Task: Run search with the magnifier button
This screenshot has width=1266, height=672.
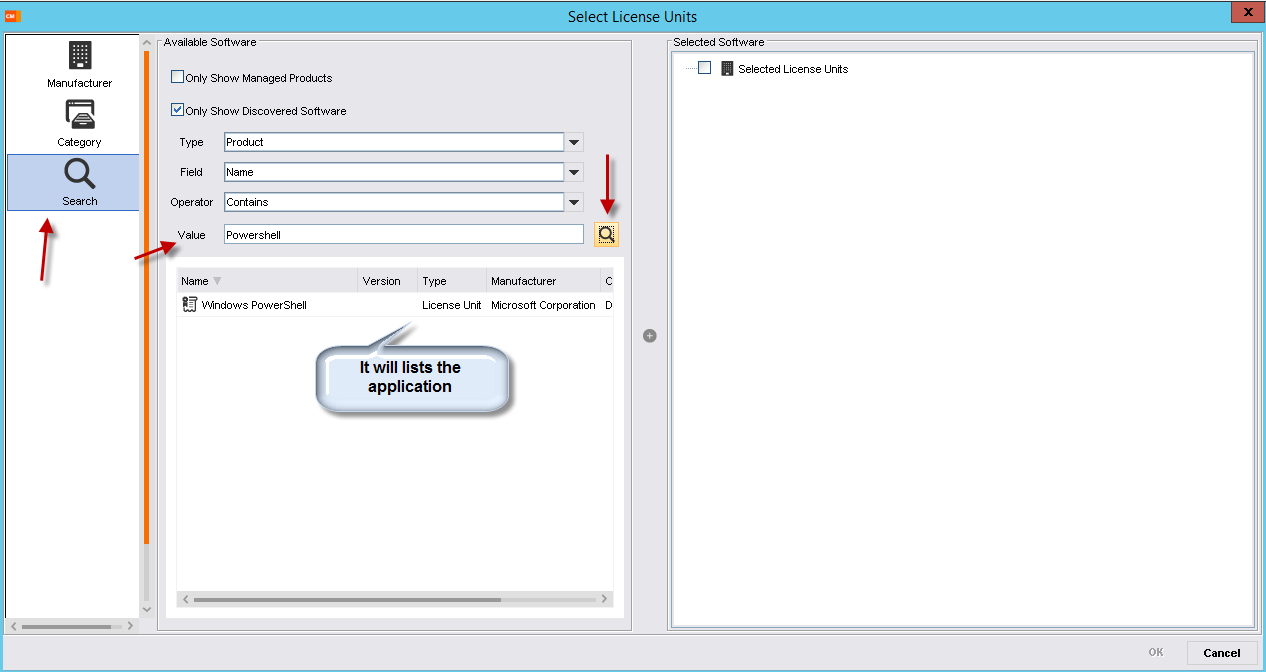Action: pyautogui.click(x=606, y=235)
